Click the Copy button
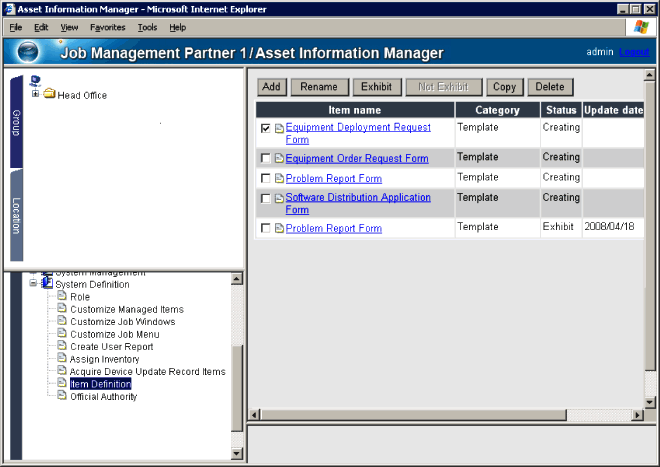This screenshot has height=467, width=660. 504,87
